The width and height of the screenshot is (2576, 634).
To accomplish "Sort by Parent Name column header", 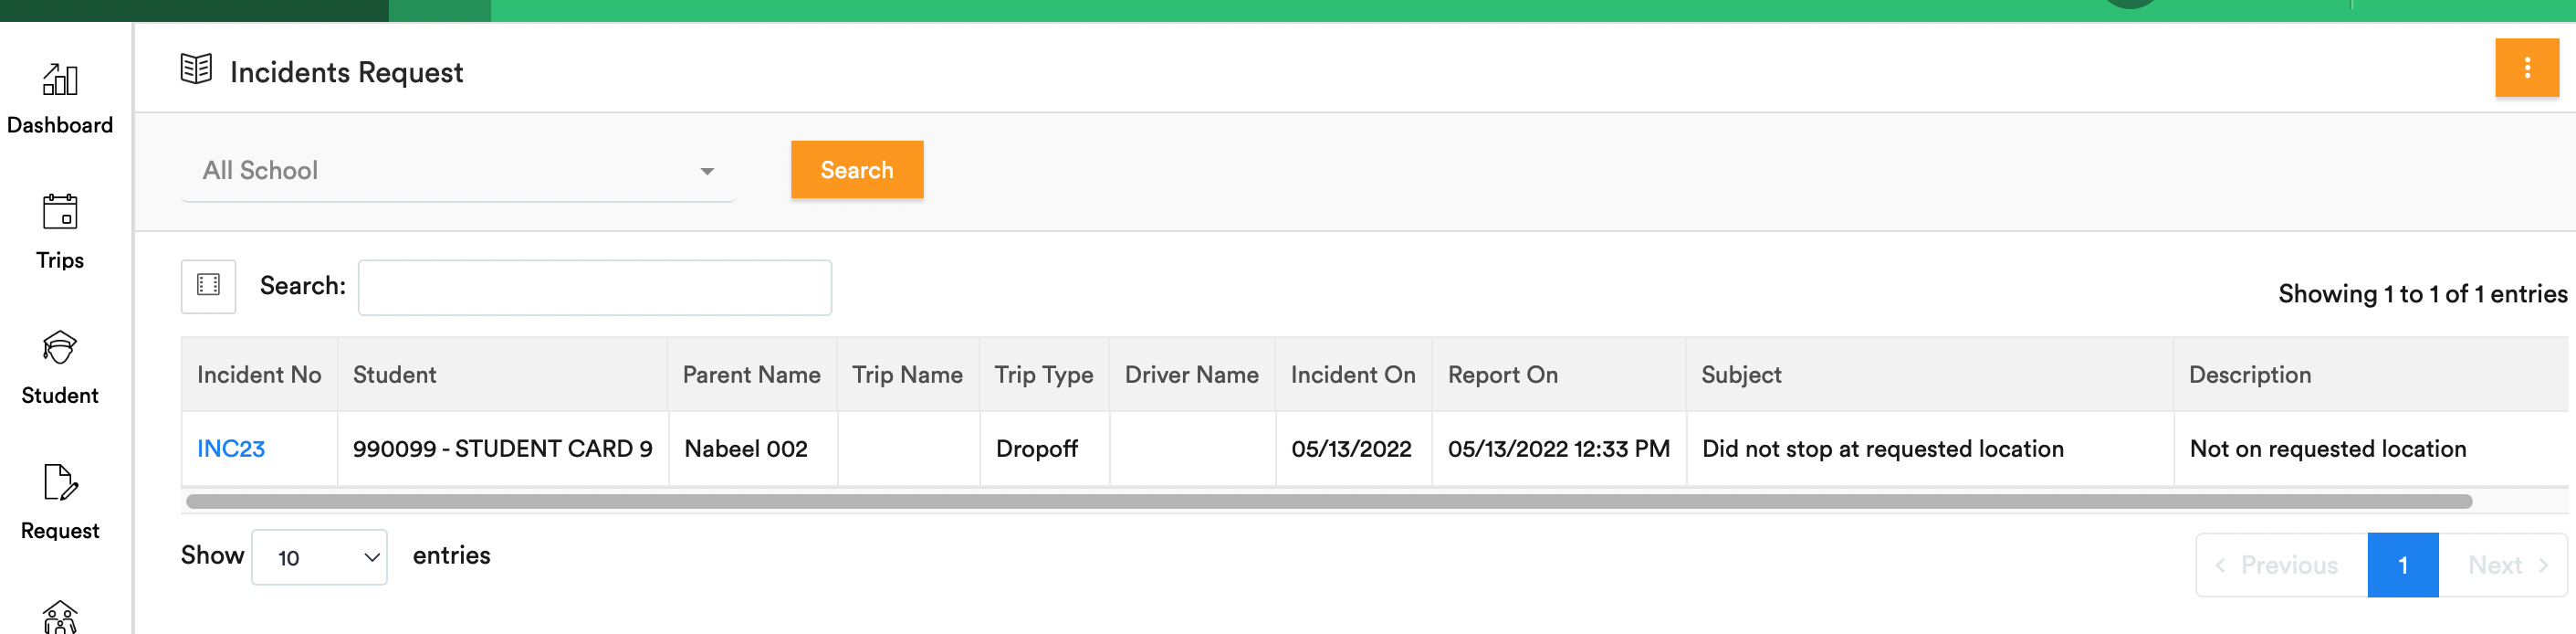I will click(x=752, y=375).
